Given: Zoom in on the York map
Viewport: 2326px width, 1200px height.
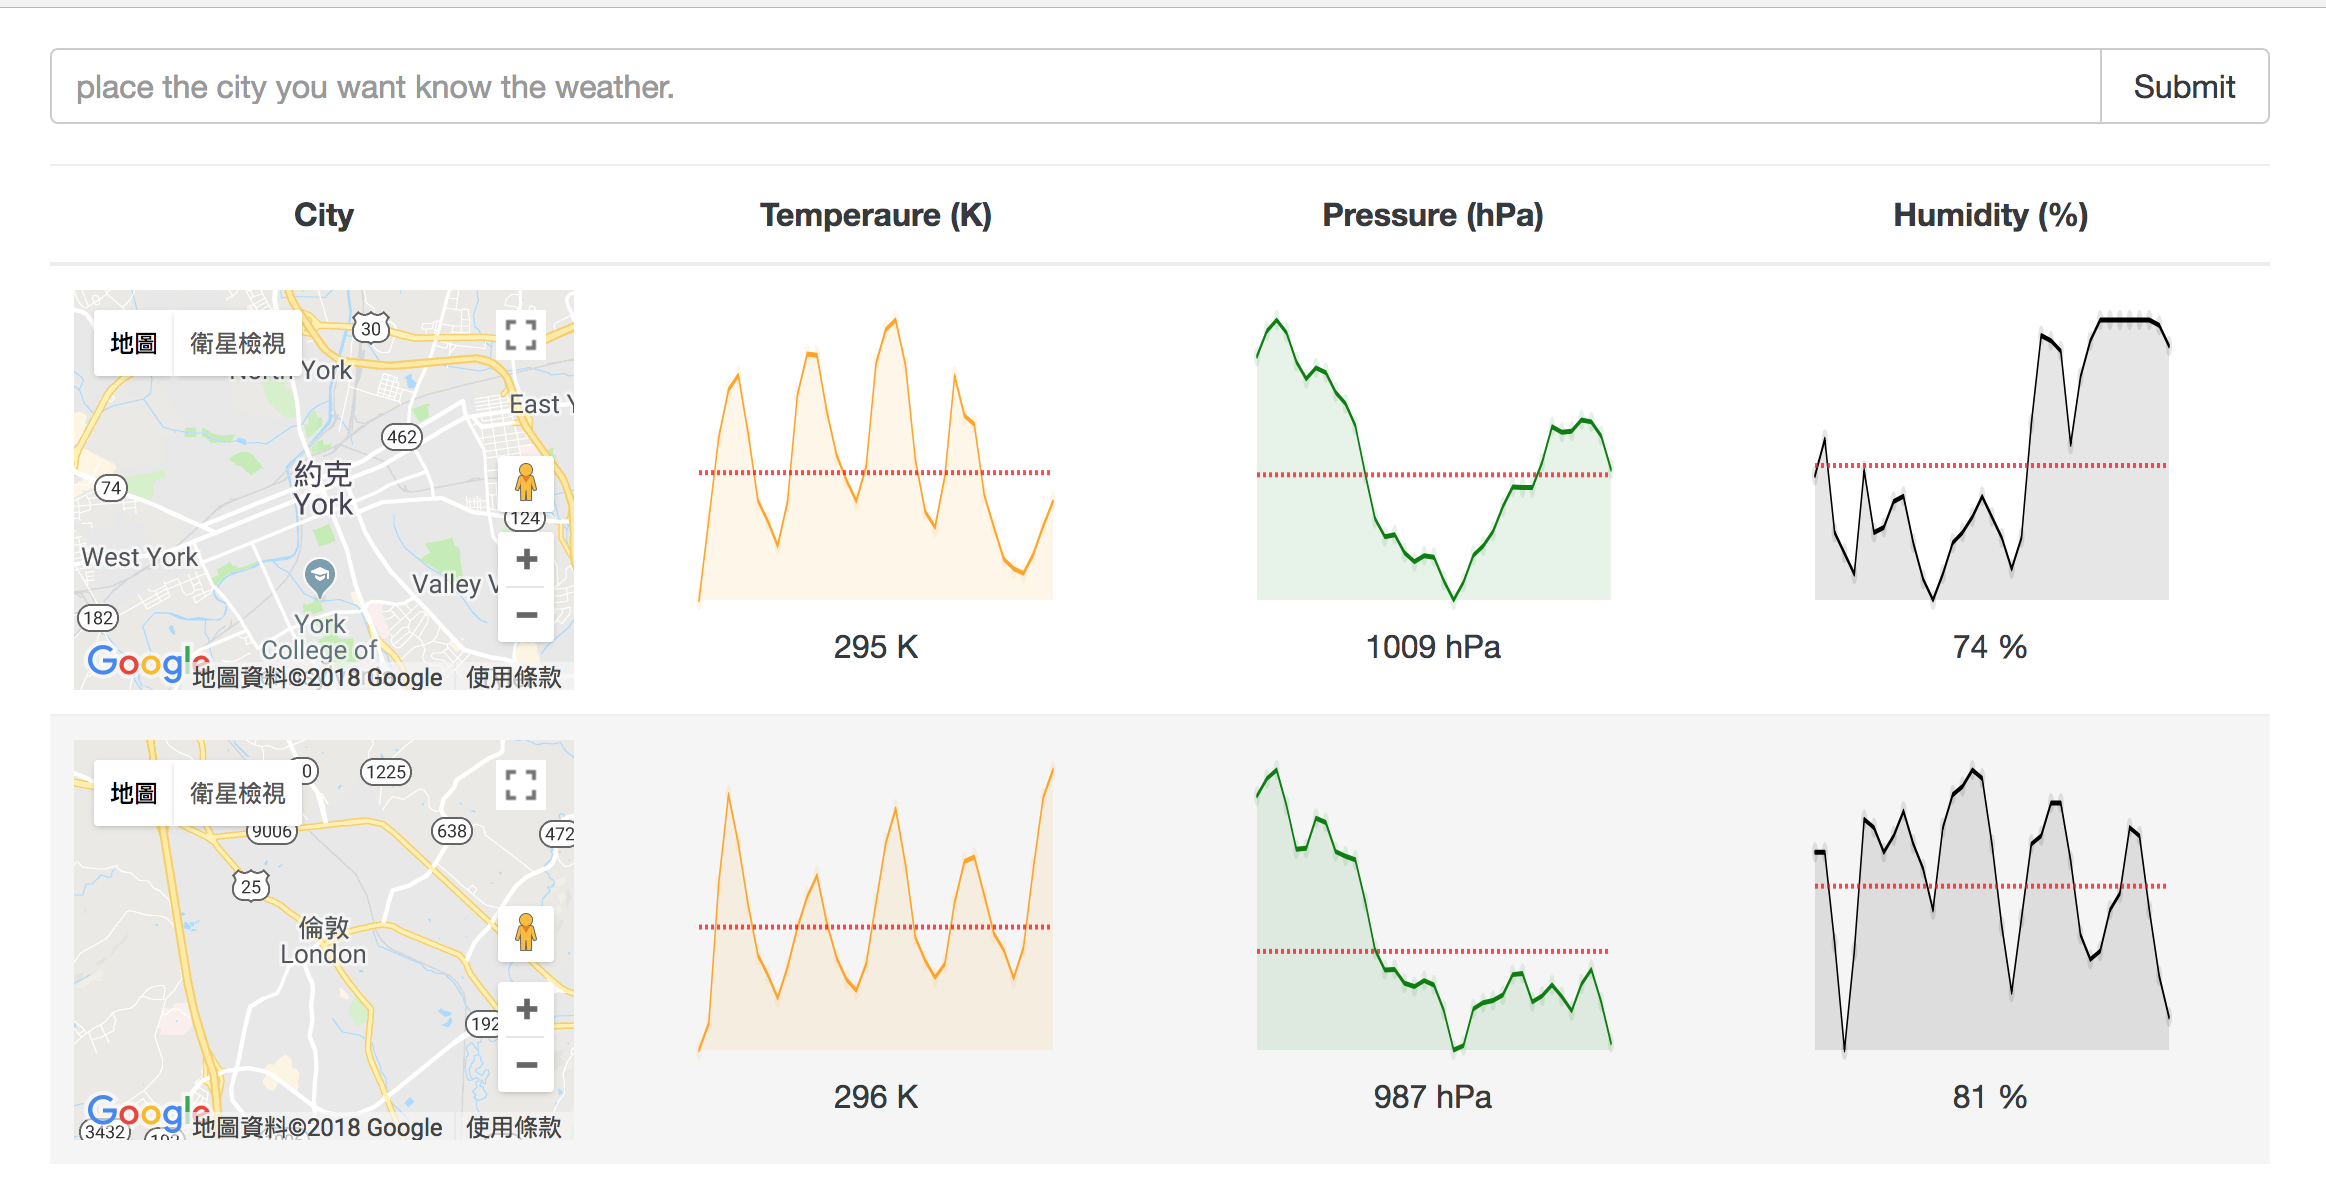Looking at the screenshot, I should pos(526,559).
